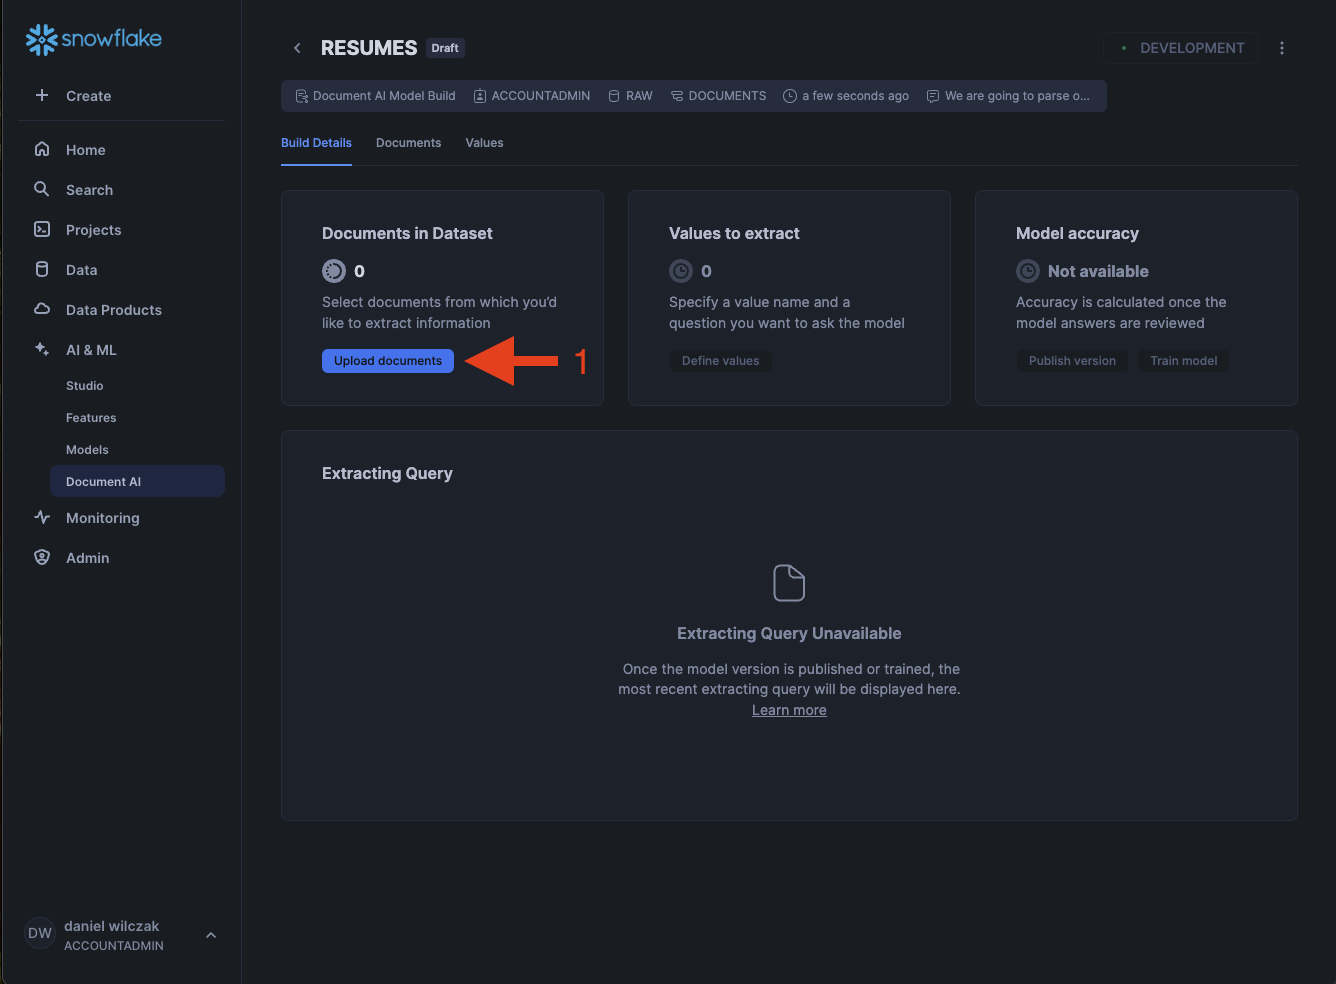This screenshot has height=984, width=1336.
Task: Click the Monitoring pulse icon
Action: pyautogui.click(x=42, y=518)
